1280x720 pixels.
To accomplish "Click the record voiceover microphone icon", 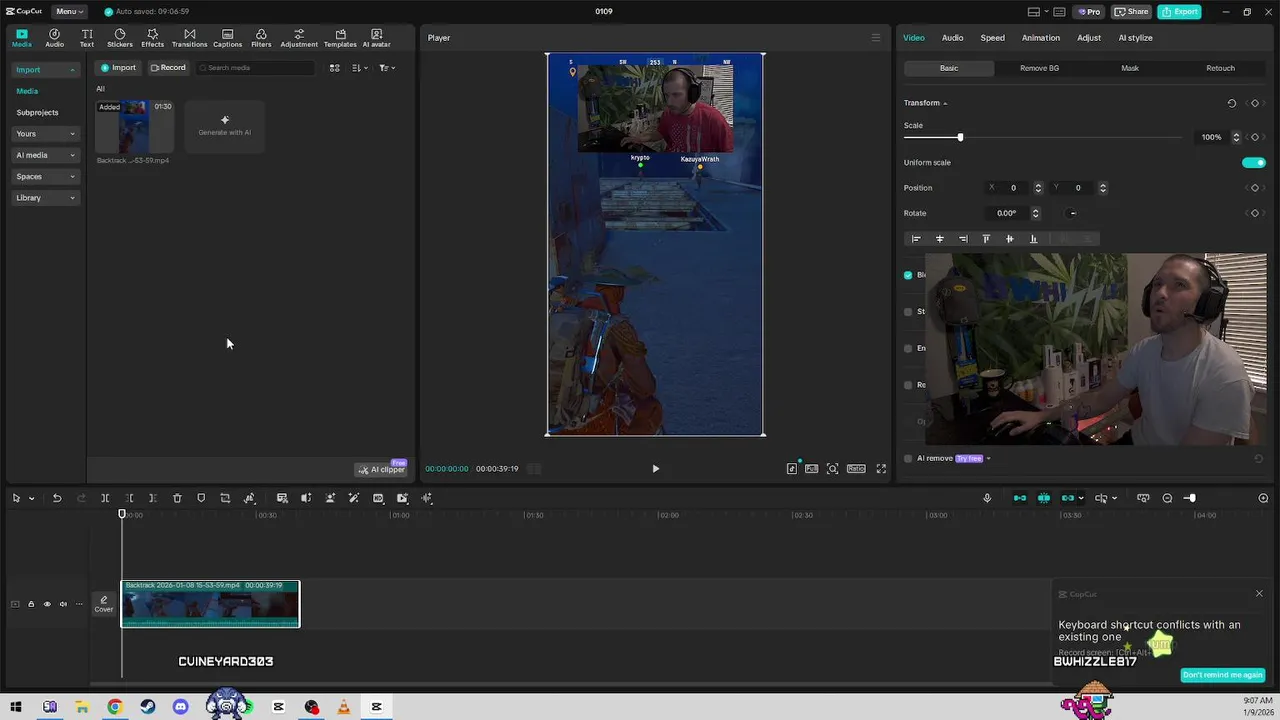I will tap(987, 498).
